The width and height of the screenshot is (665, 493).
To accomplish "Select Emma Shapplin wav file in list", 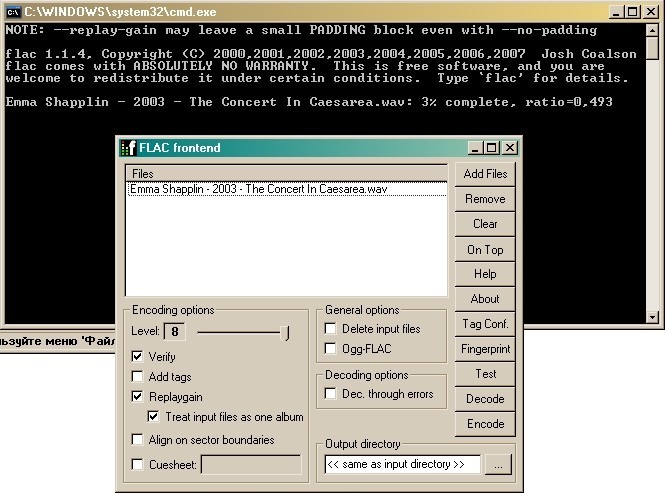I will point(287,189).
